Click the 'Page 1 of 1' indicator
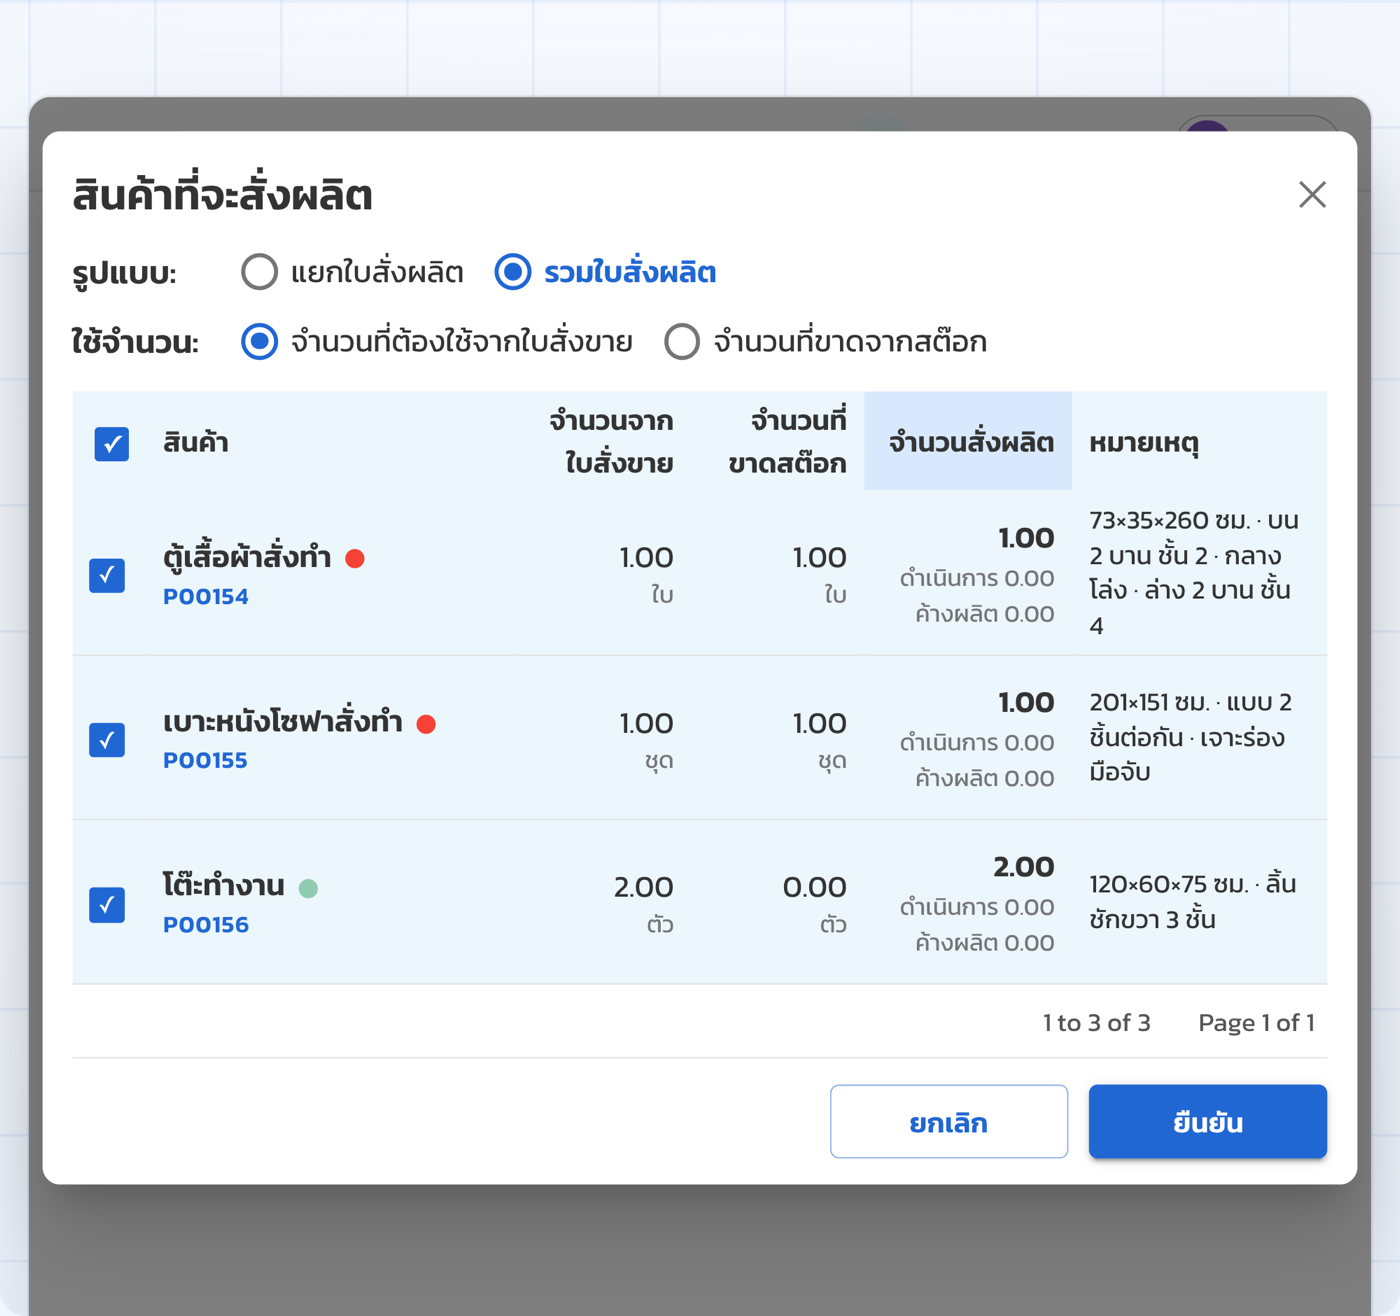The image size is (1400, 1316). click(1257, 1023)
